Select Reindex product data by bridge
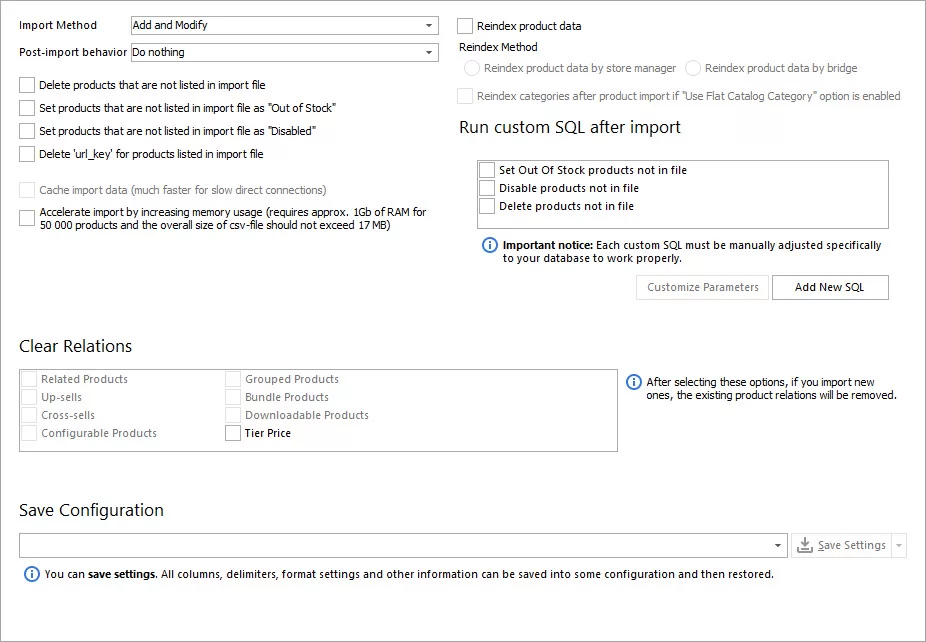 [693, 68]
